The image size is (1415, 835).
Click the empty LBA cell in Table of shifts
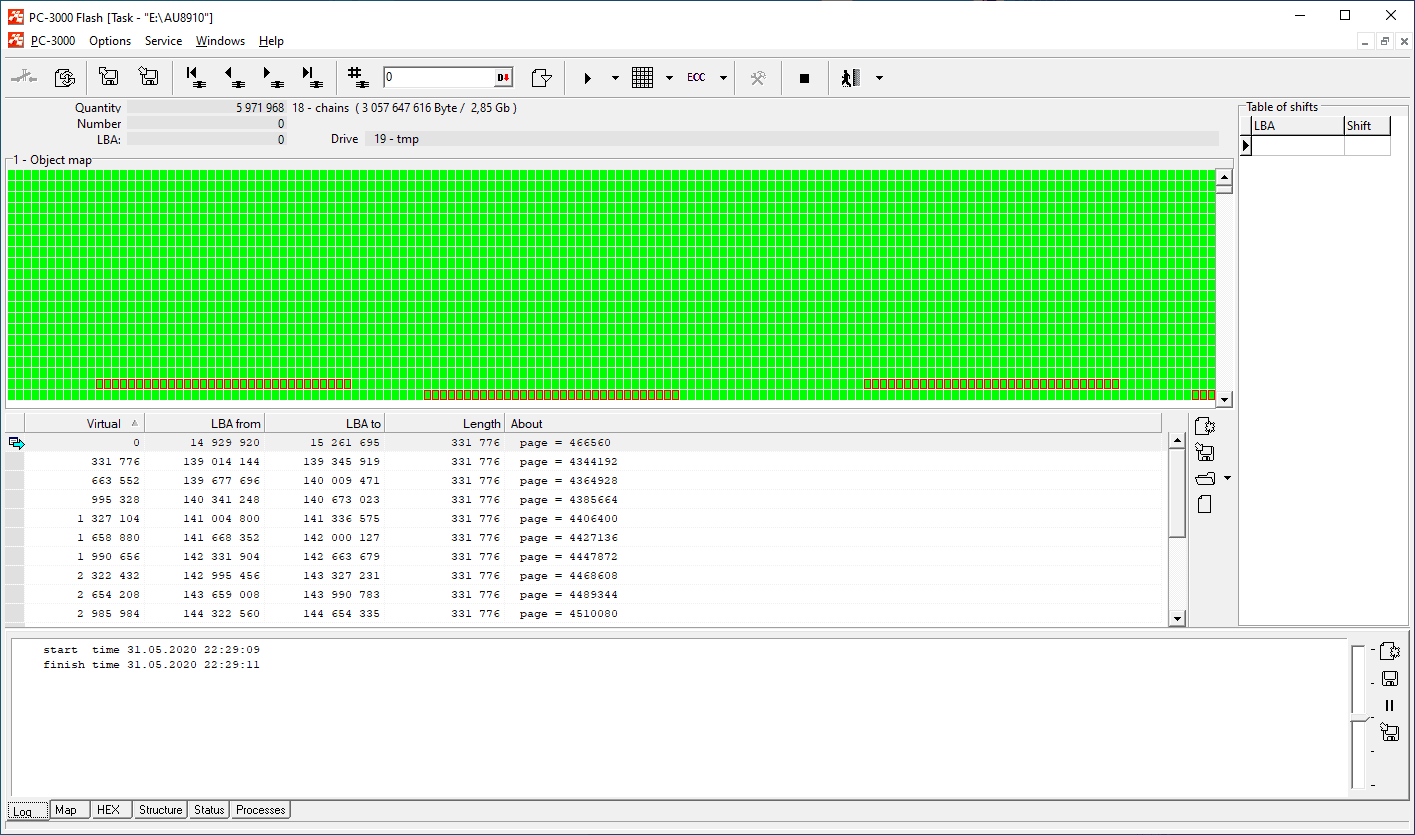1298,146
